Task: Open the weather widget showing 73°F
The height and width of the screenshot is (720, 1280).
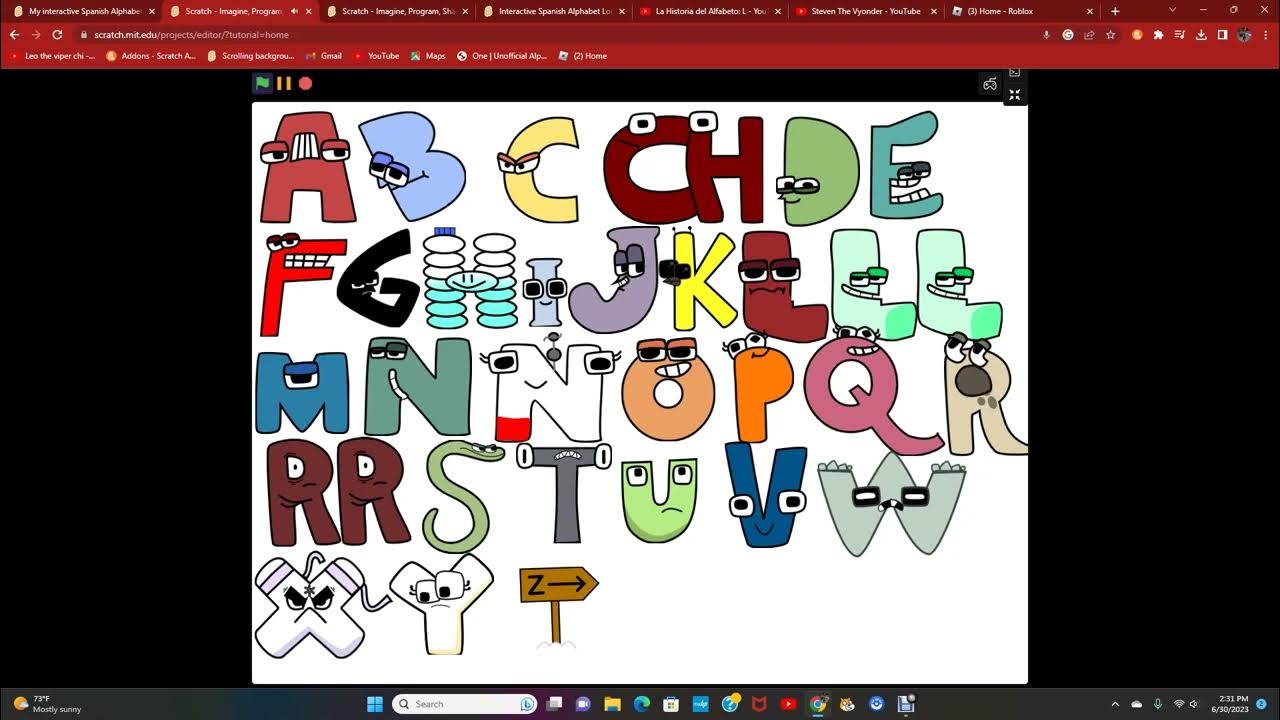Action: point(47,704)
